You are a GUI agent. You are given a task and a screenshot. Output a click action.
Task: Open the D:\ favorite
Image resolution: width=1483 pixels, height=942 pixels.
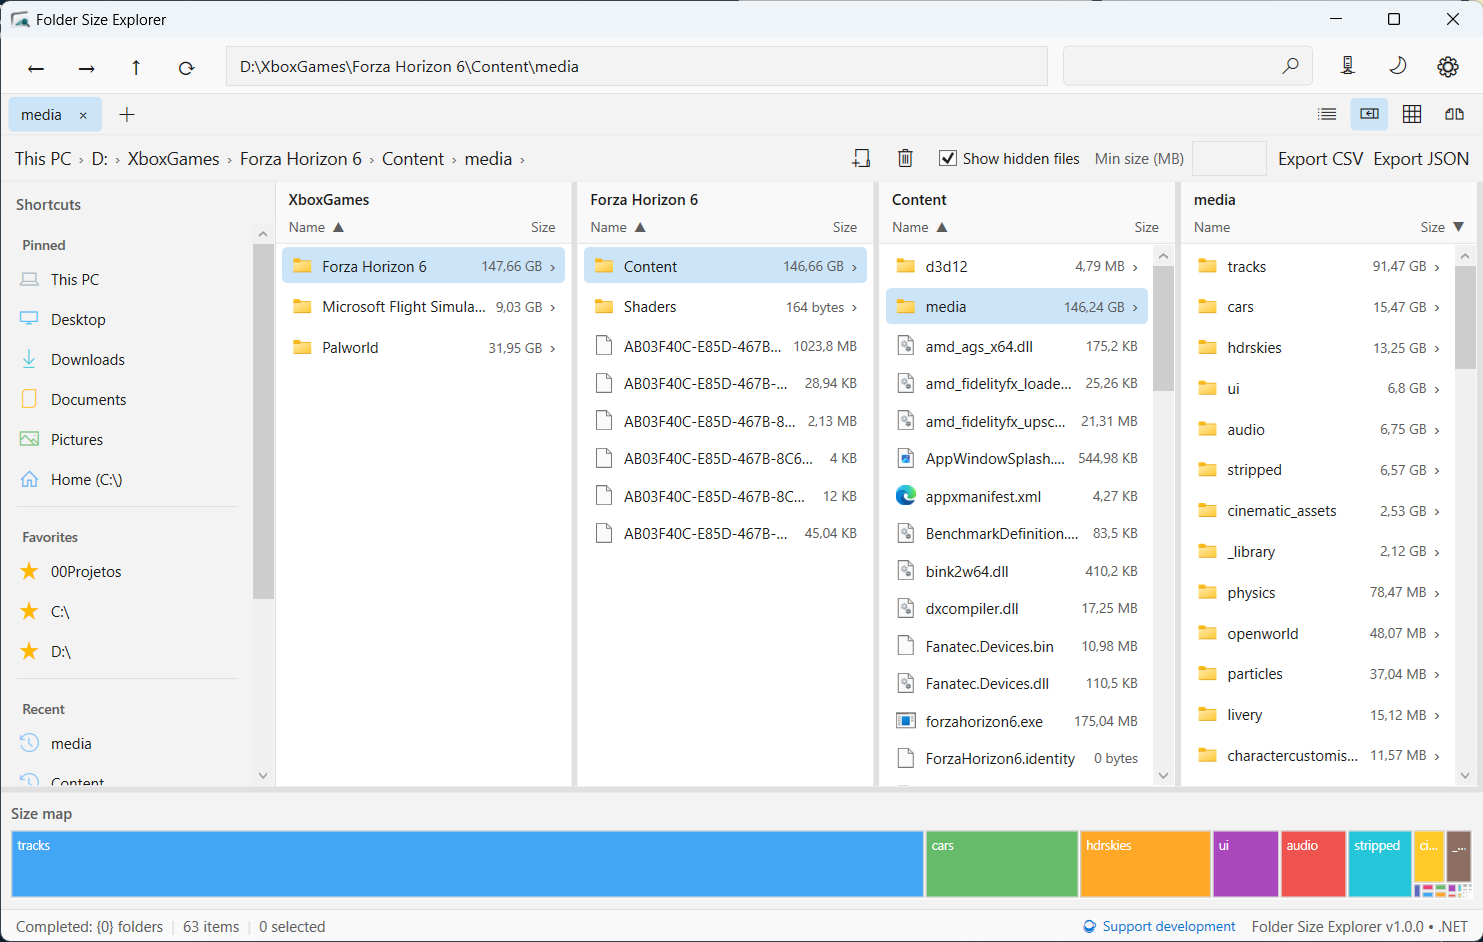click(x=61, y=652)
